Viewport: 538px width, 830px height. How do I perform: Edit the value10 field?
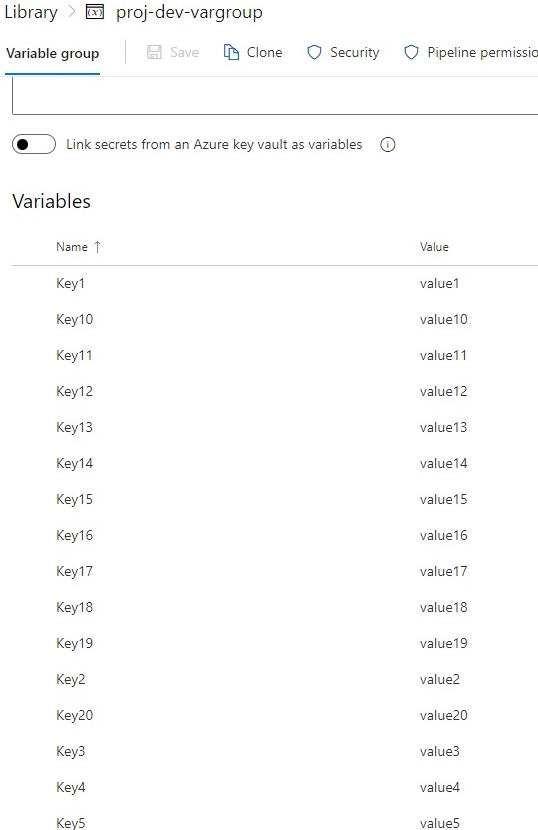444,319
